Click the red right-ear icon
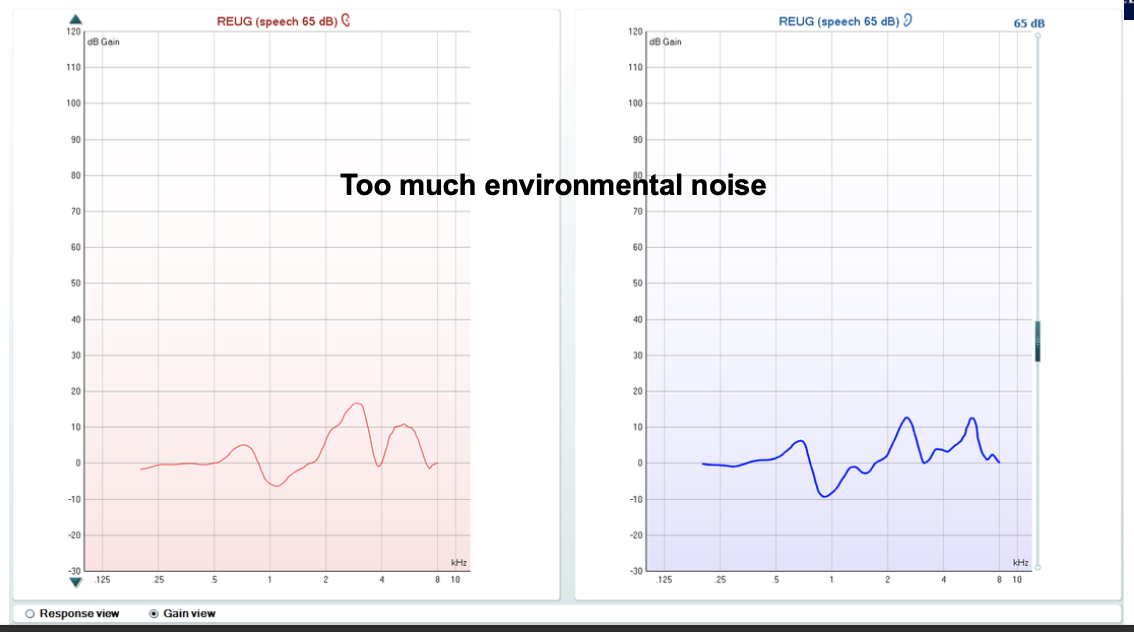Screen dimensions: 1134x632 pos(346,20)
